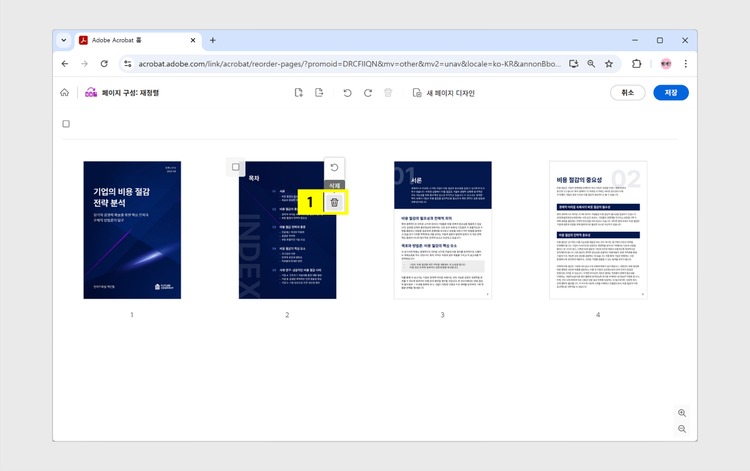Reload the browser page
Image resolution: width=750 pixels, height=471 pixels.
104,64
